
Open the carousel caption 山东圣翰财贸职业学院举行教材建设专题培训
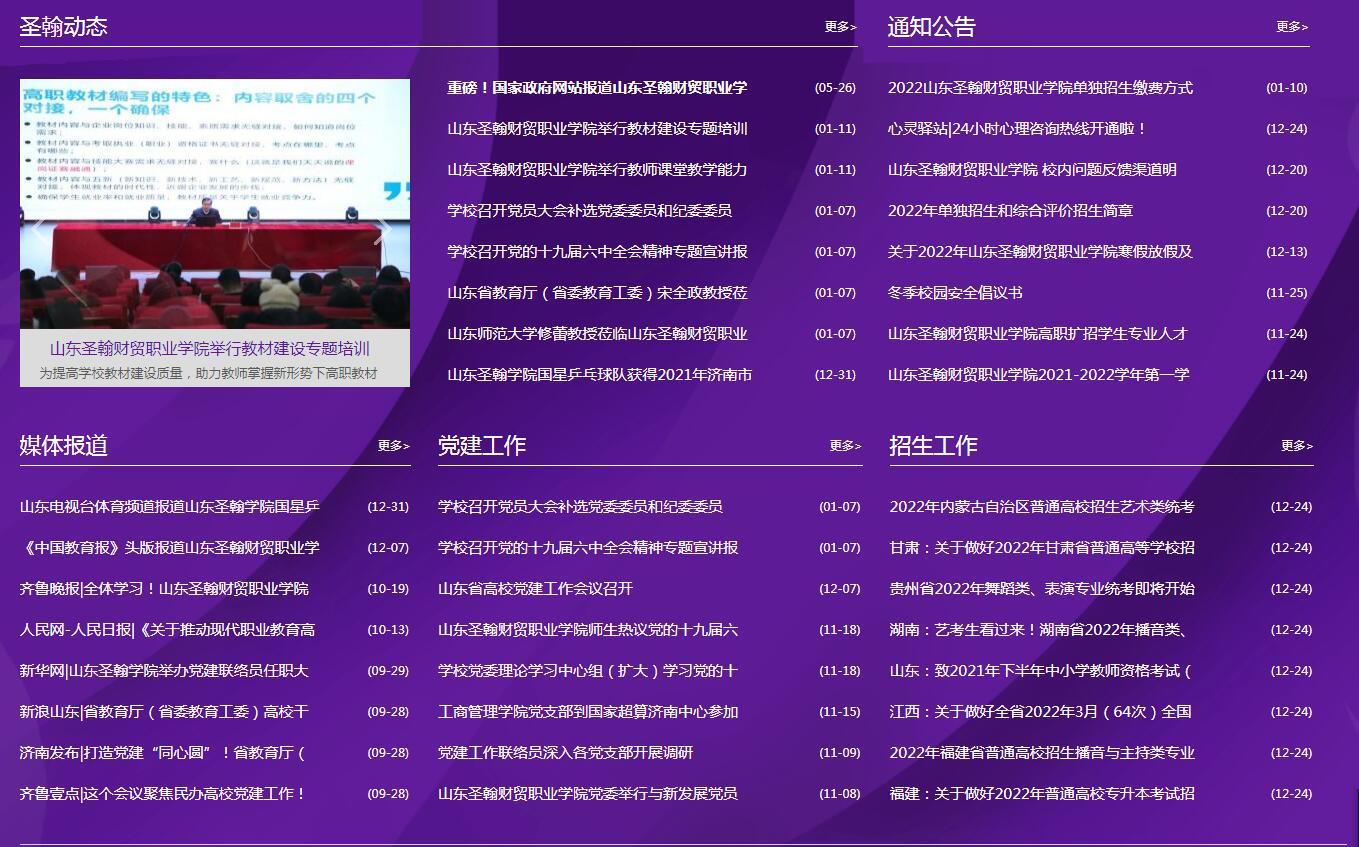210,349
